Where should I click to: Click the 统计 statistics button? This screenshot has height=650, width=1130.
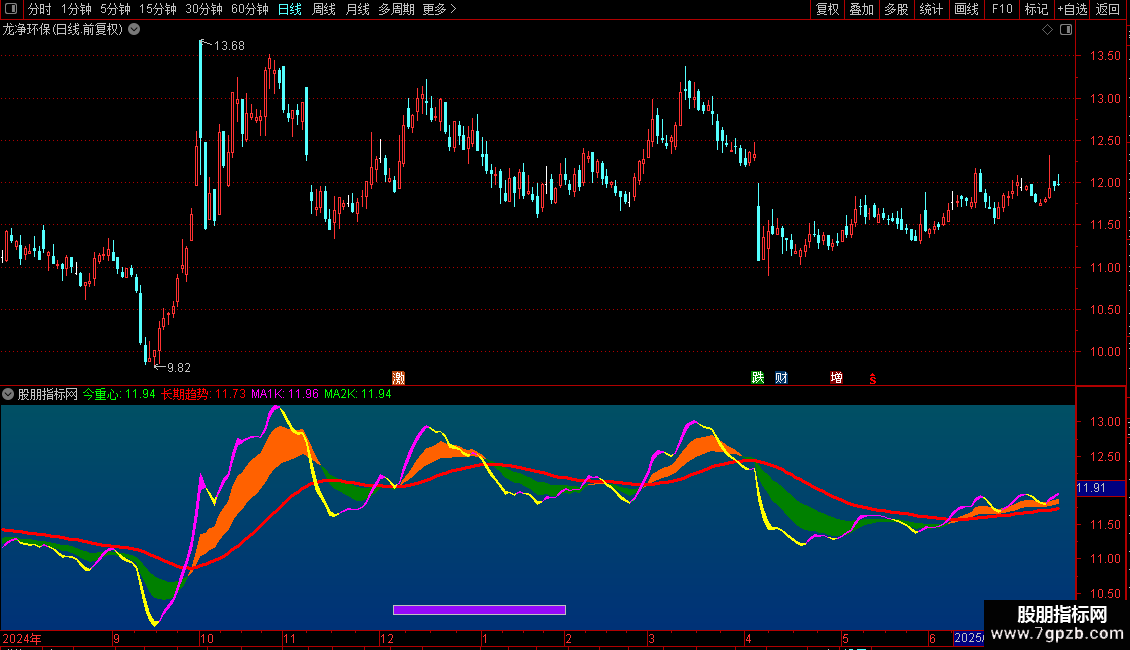pyautogui.click(x=931, y=9)
